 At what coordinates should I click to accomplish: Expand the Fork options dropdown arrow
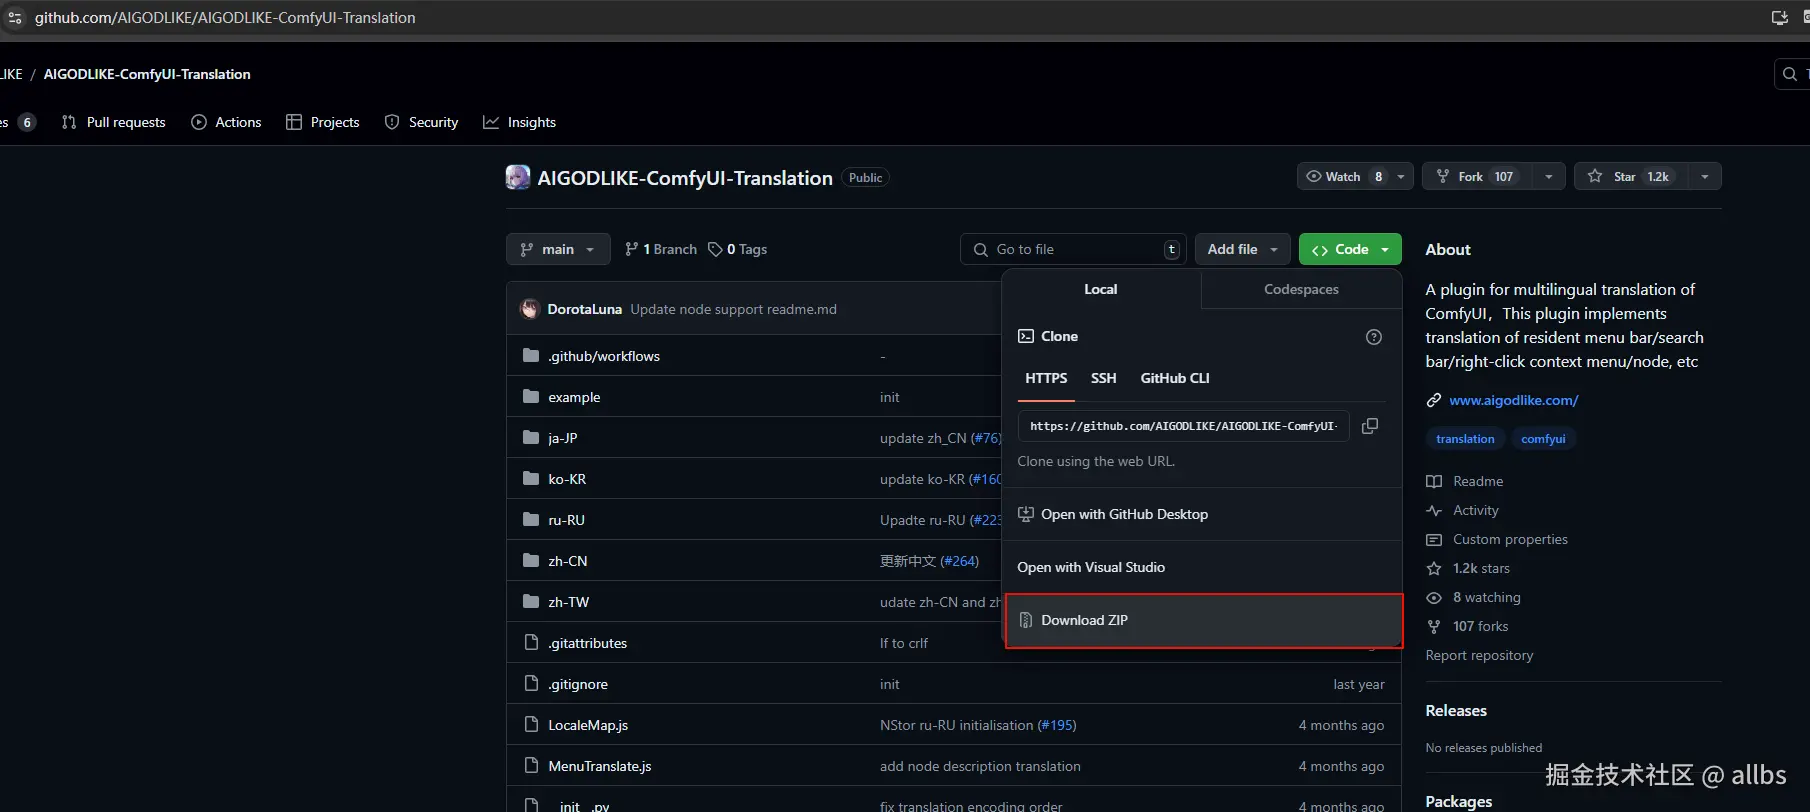[x=1548, y=176]
